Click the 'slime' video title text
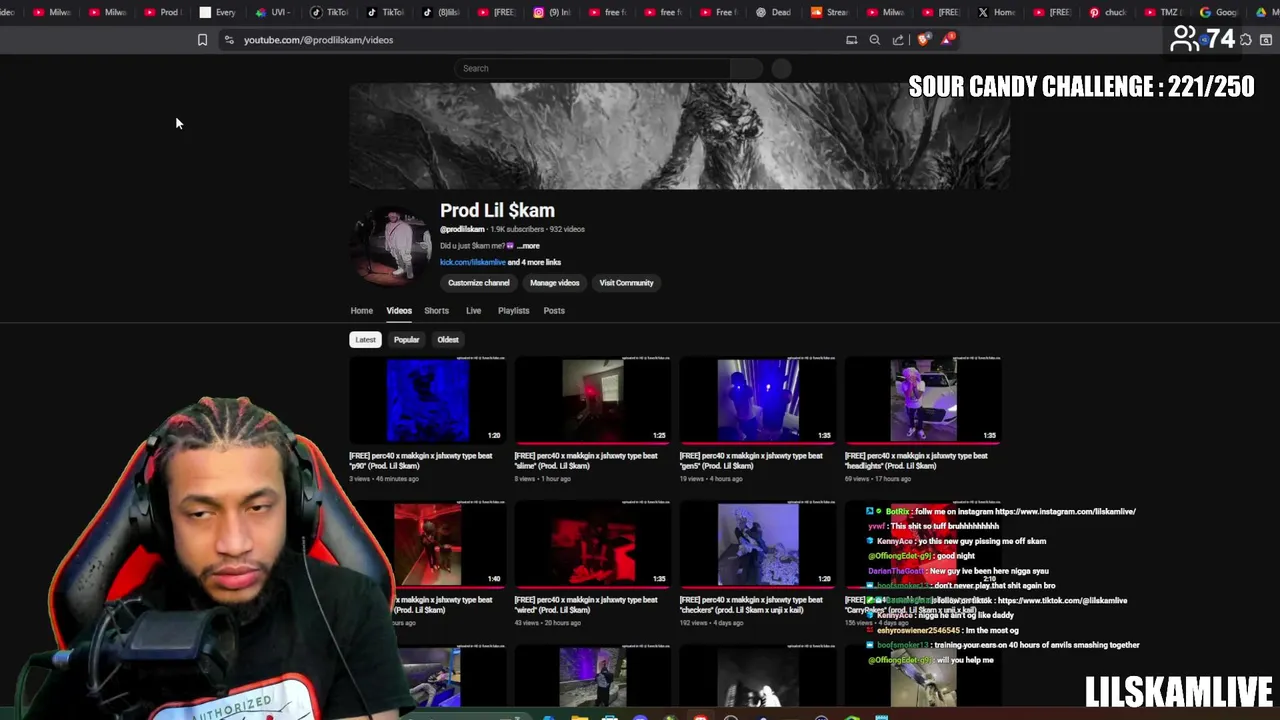The height and width of the screenshot is (720, 1280). coord(585,461)
